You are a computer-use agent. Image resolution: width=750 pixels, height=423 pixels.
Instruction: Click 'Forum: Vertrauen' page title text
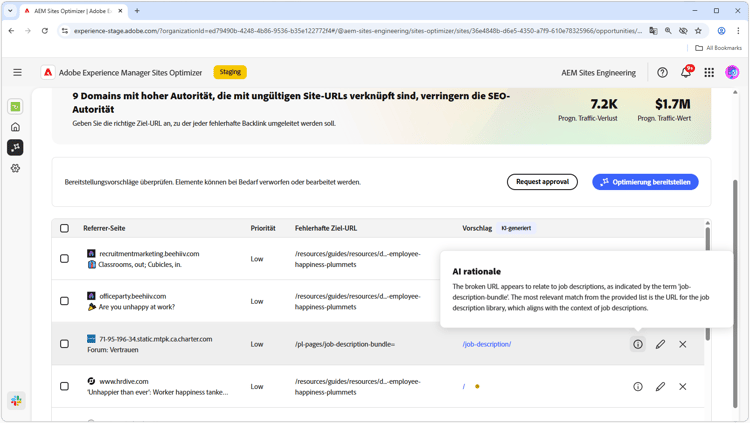click(x=112, y=350)
